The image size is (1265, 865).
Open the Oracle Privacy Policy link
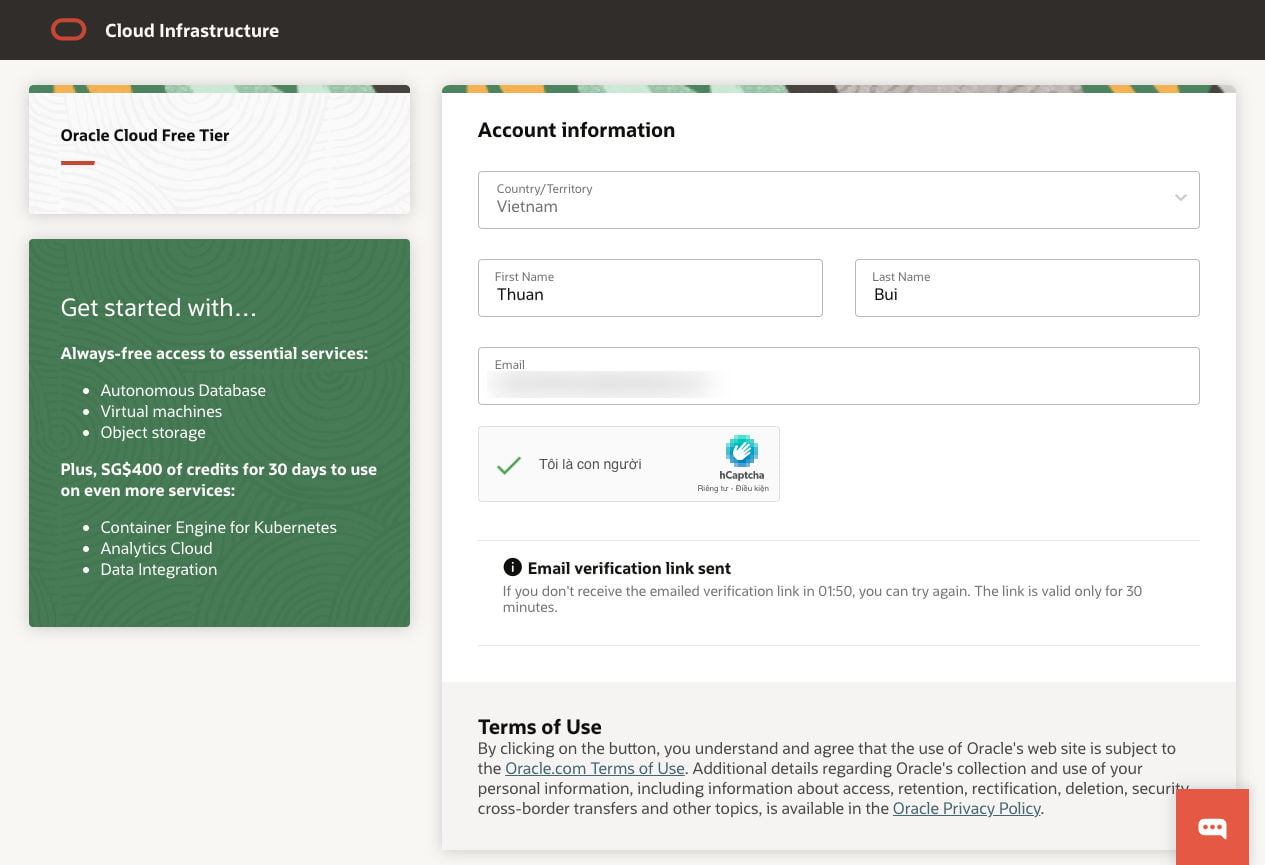[x=966, y=809]
